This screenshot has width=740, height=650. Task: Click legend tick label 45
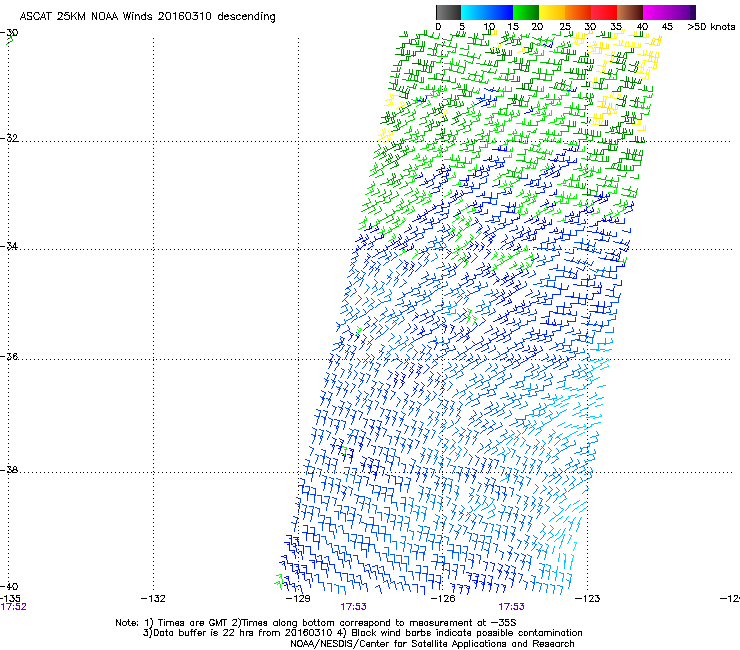click(x=667, y=27)
